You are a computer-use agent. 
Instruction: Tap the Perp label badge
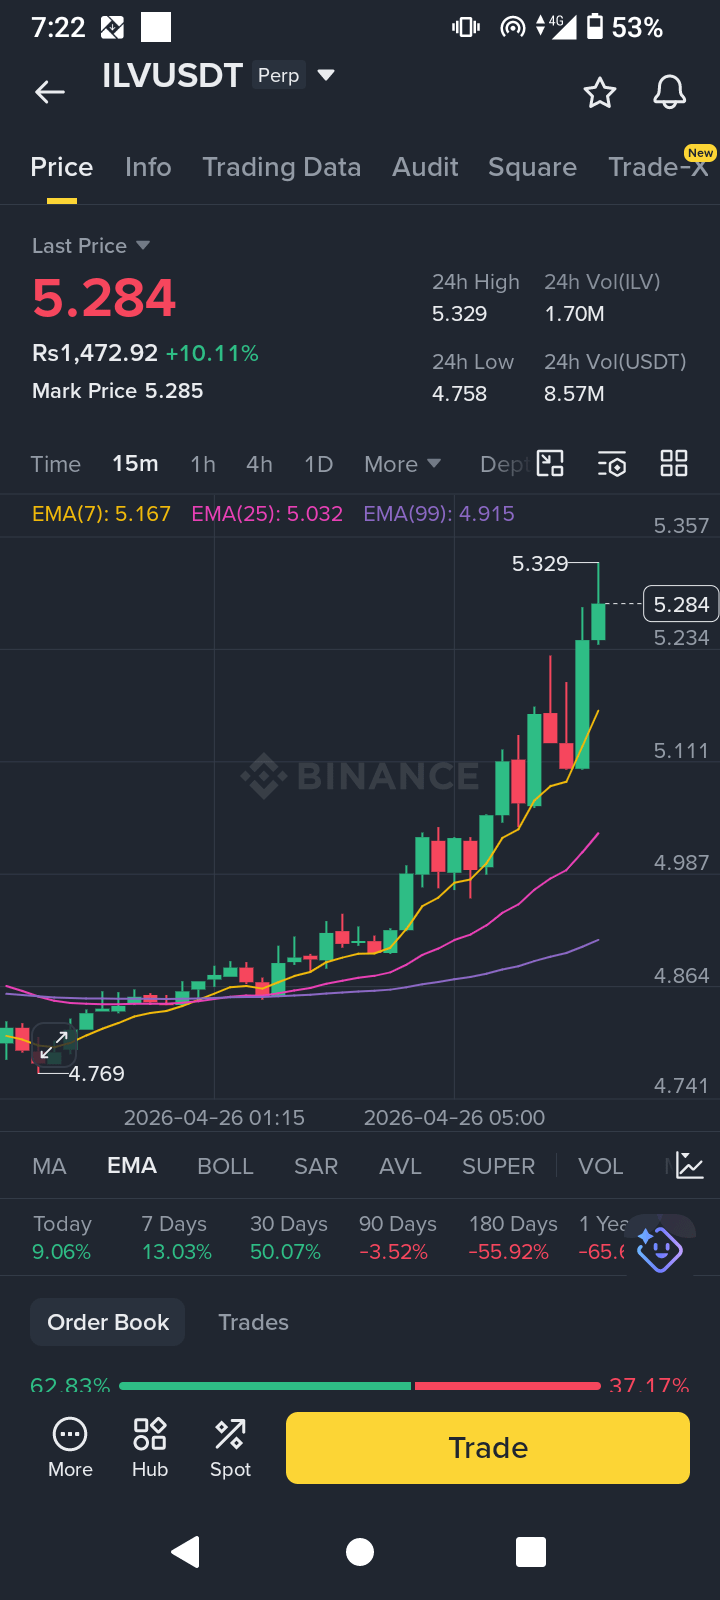[278, 75]
